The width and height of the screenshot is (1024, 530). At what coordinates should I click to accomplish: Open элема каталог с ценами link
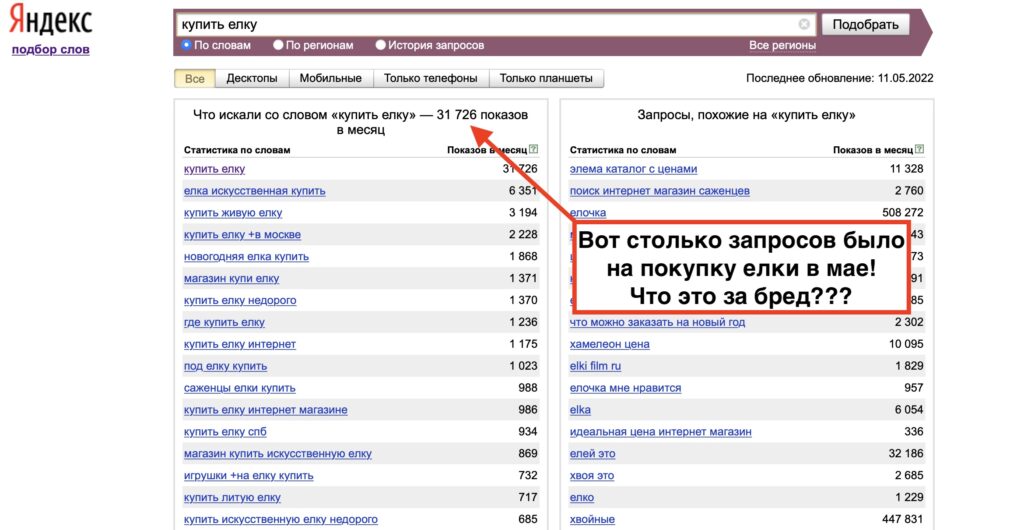[633, 169]
